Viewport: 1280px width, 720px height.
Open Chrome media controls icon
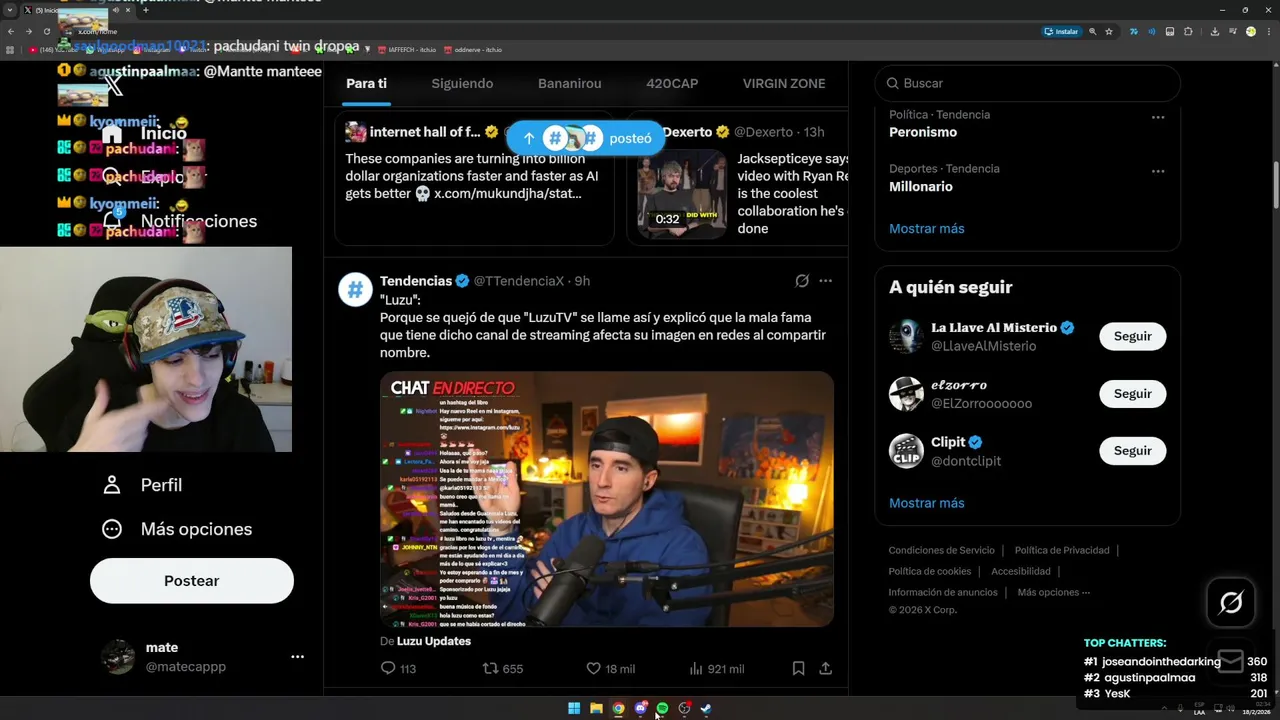click(1231, 31)
